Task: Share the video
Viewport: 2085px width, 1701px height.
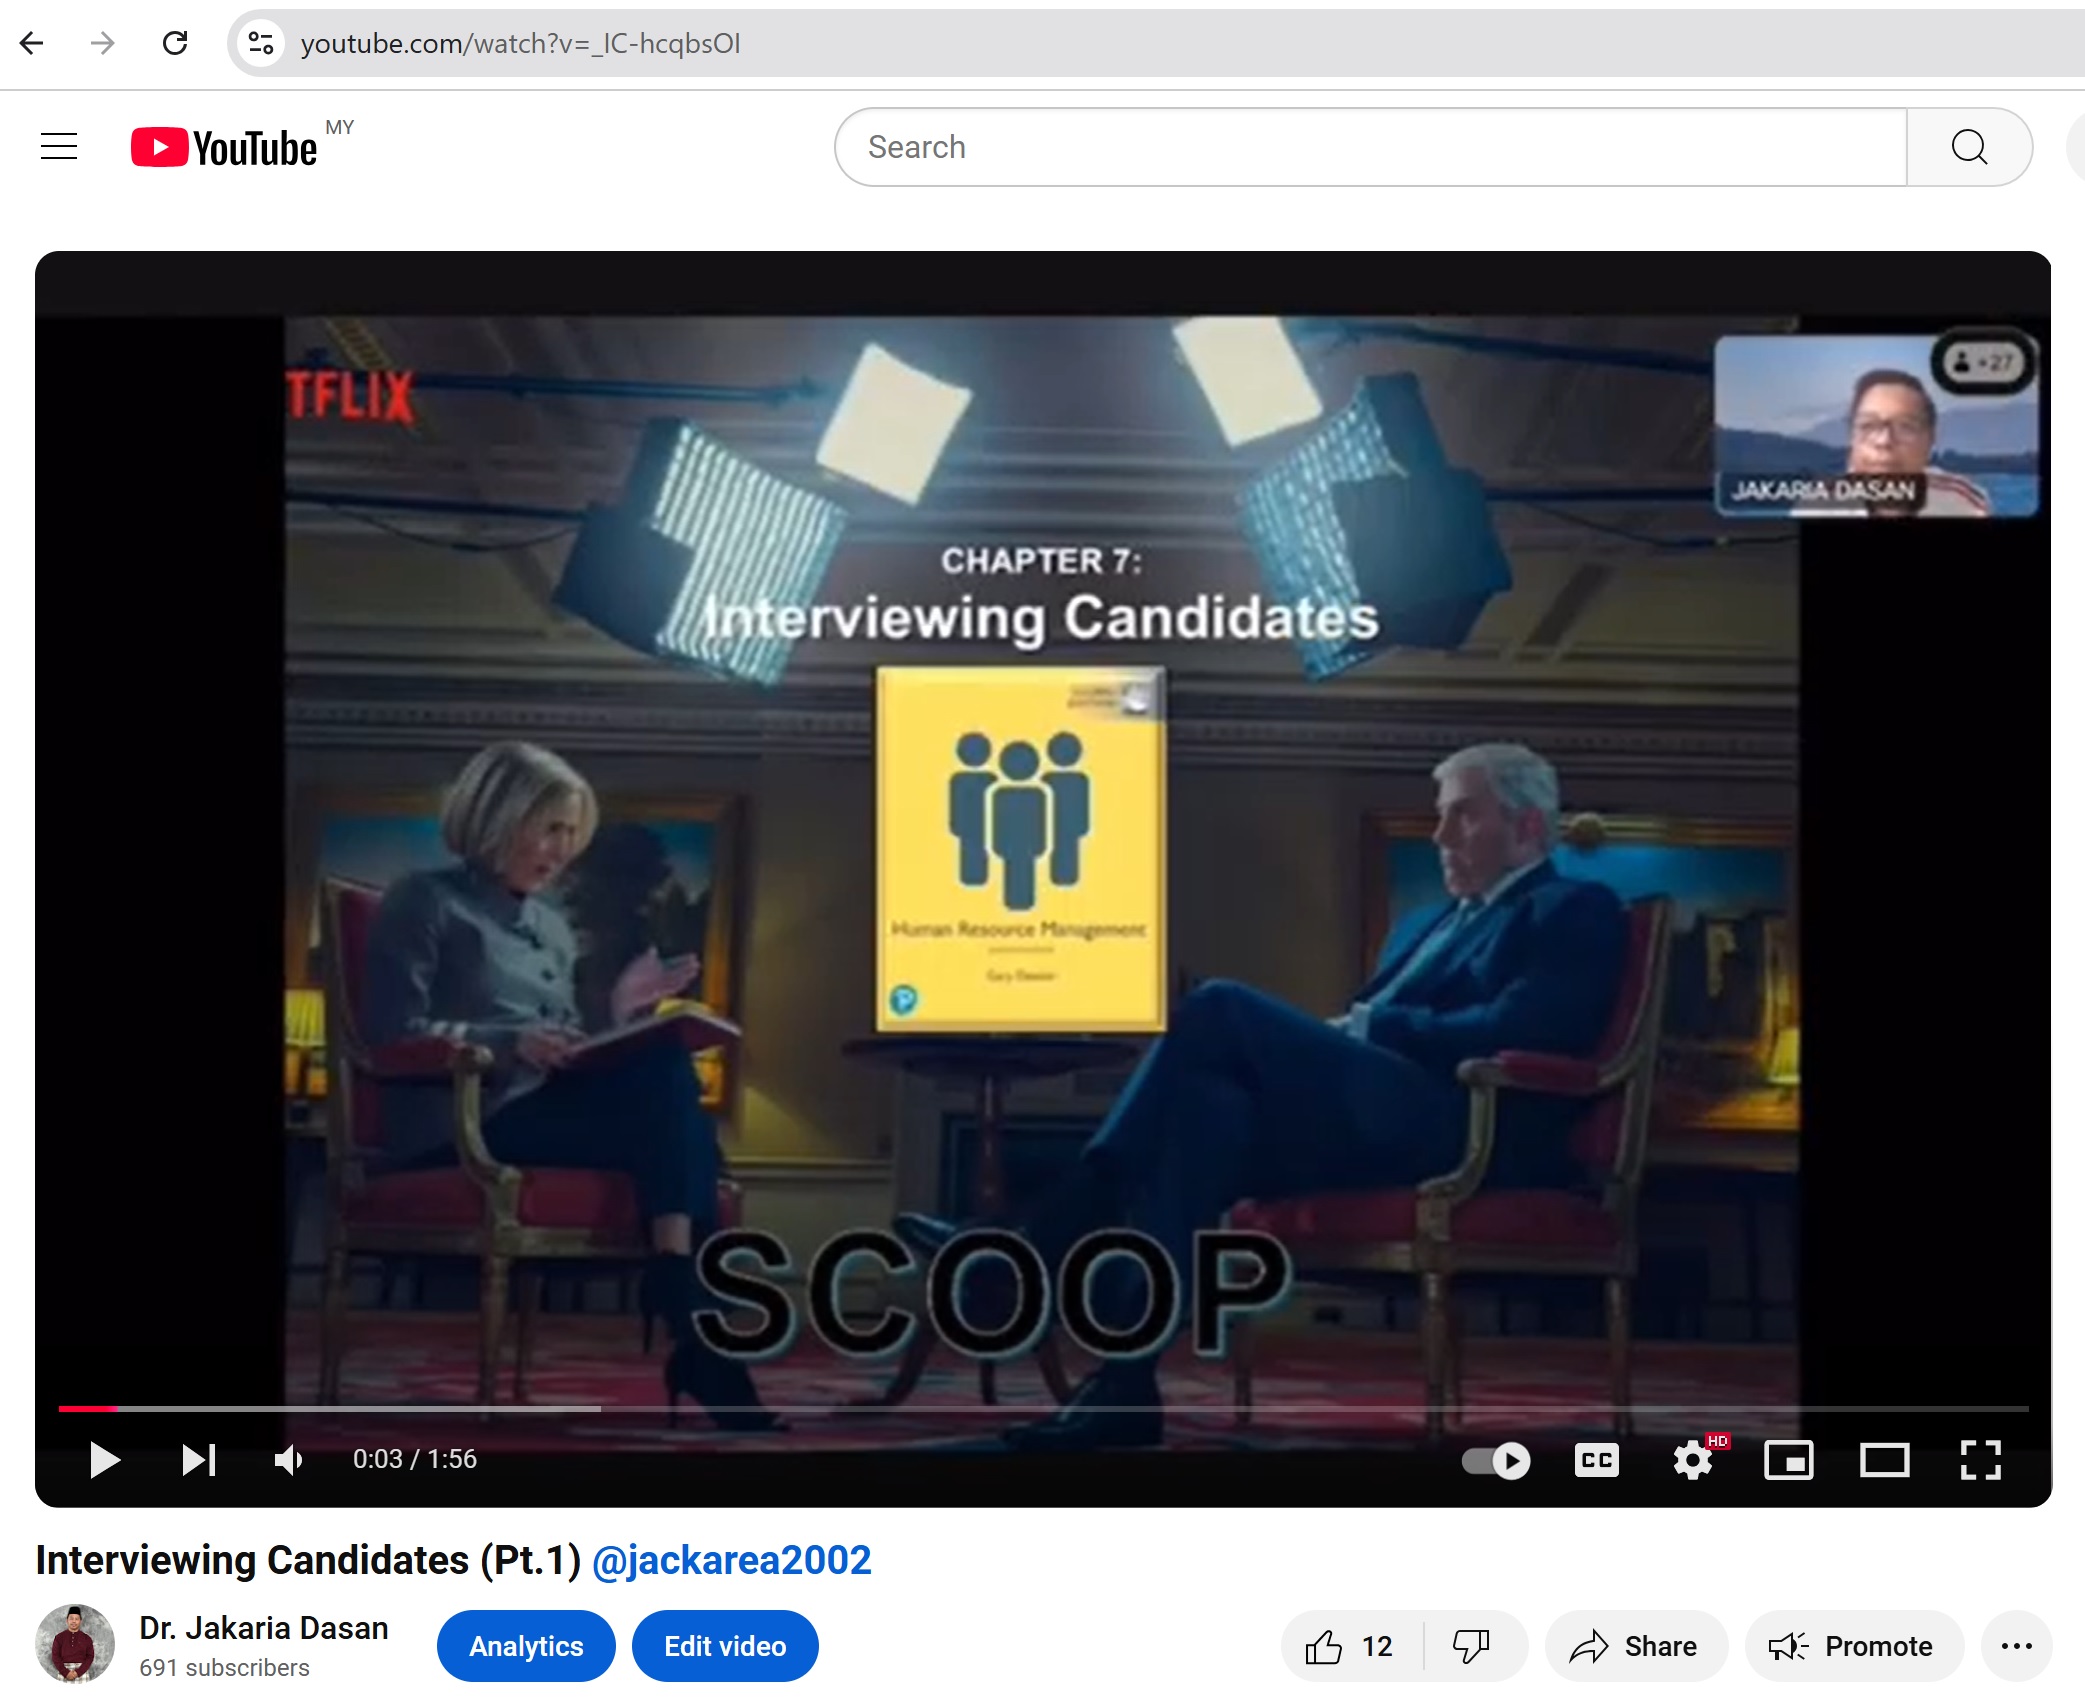Action: (x=1635, y=1646)
